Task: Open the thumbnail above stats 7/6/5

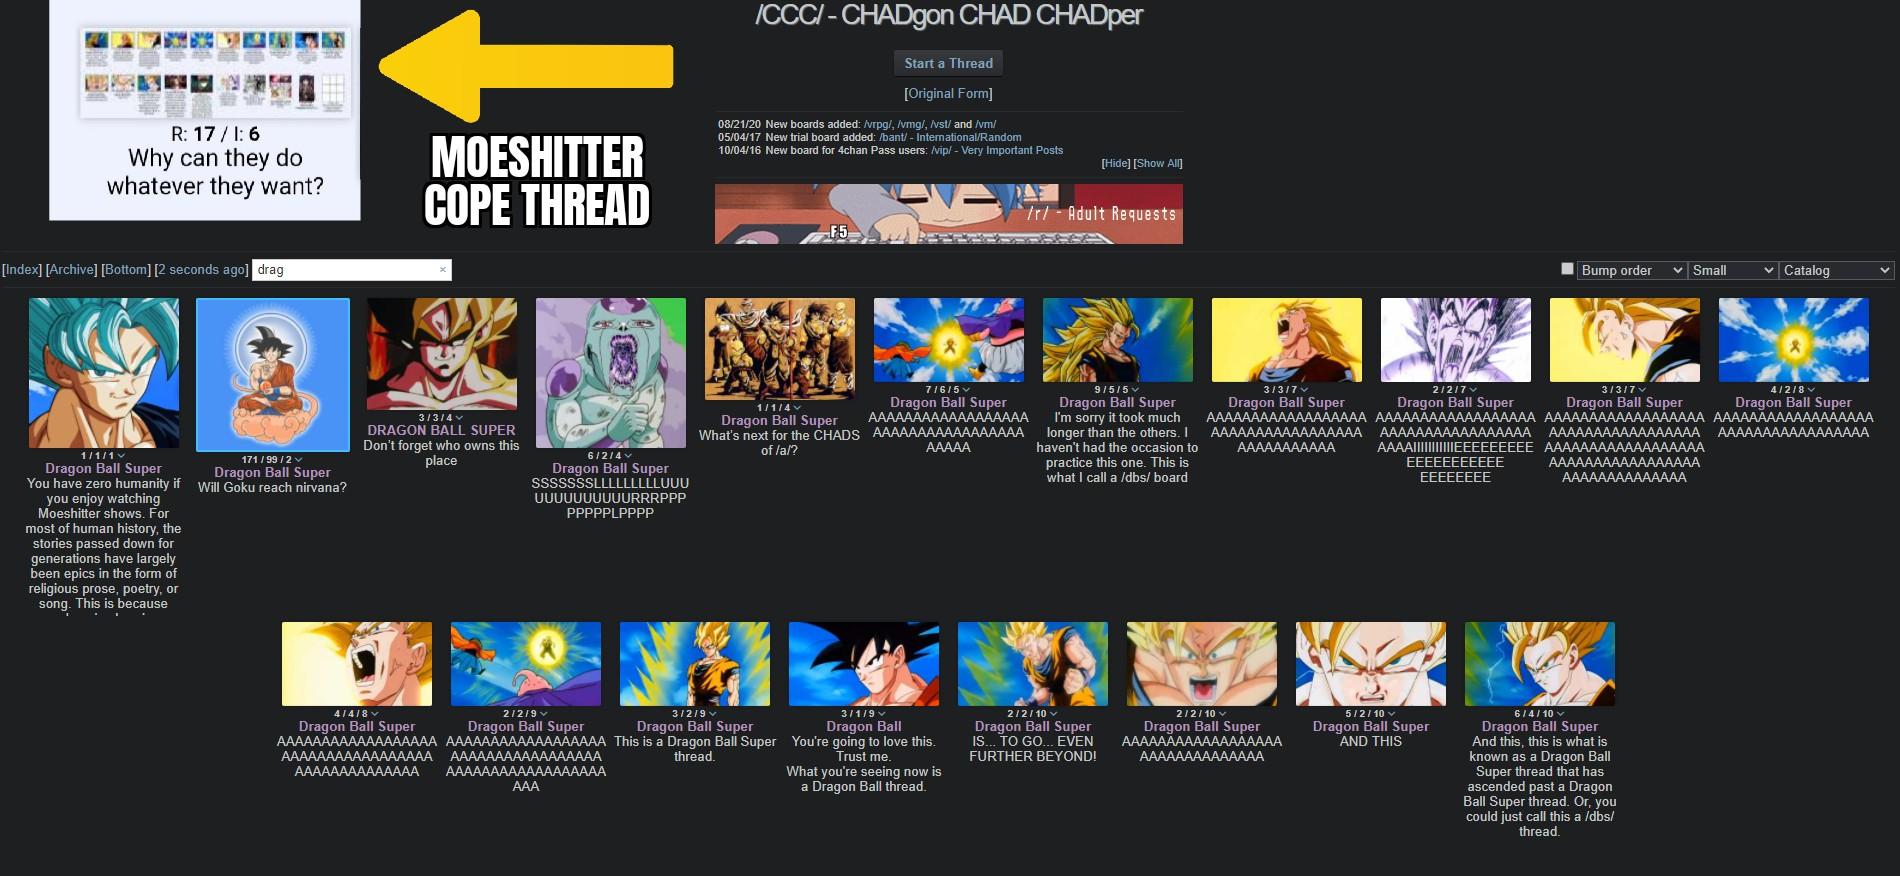Action: pyautogui.click(x=949, y=340)
